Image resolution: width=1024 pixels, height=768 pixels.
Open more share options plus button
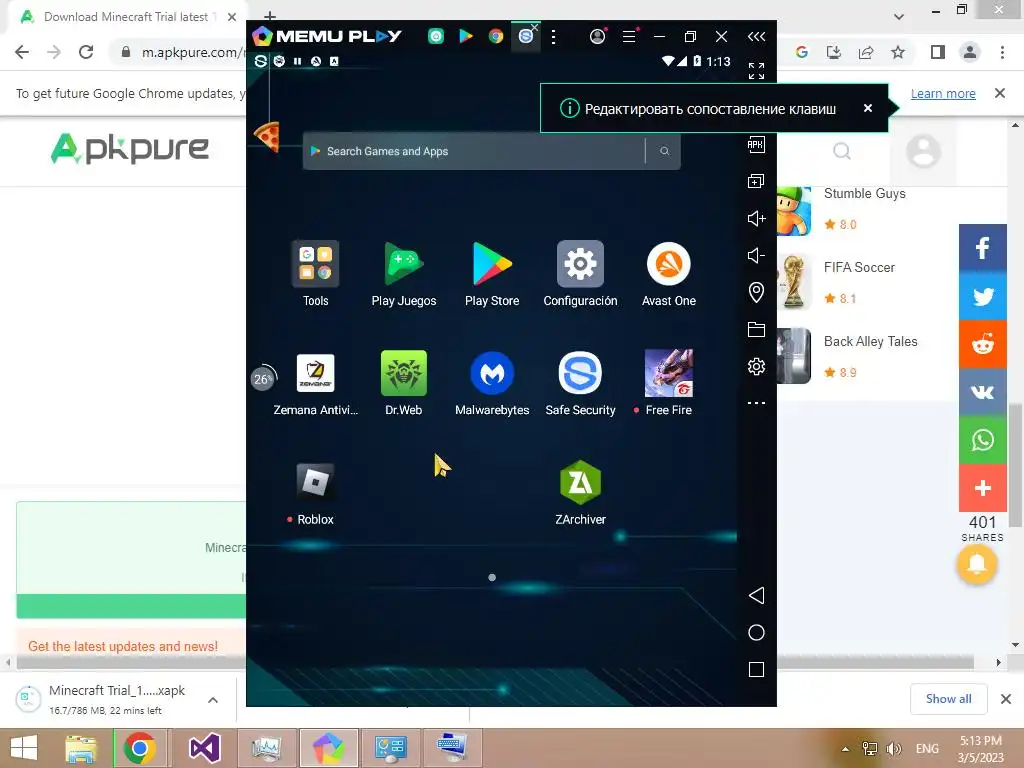(x=982, y=488)
